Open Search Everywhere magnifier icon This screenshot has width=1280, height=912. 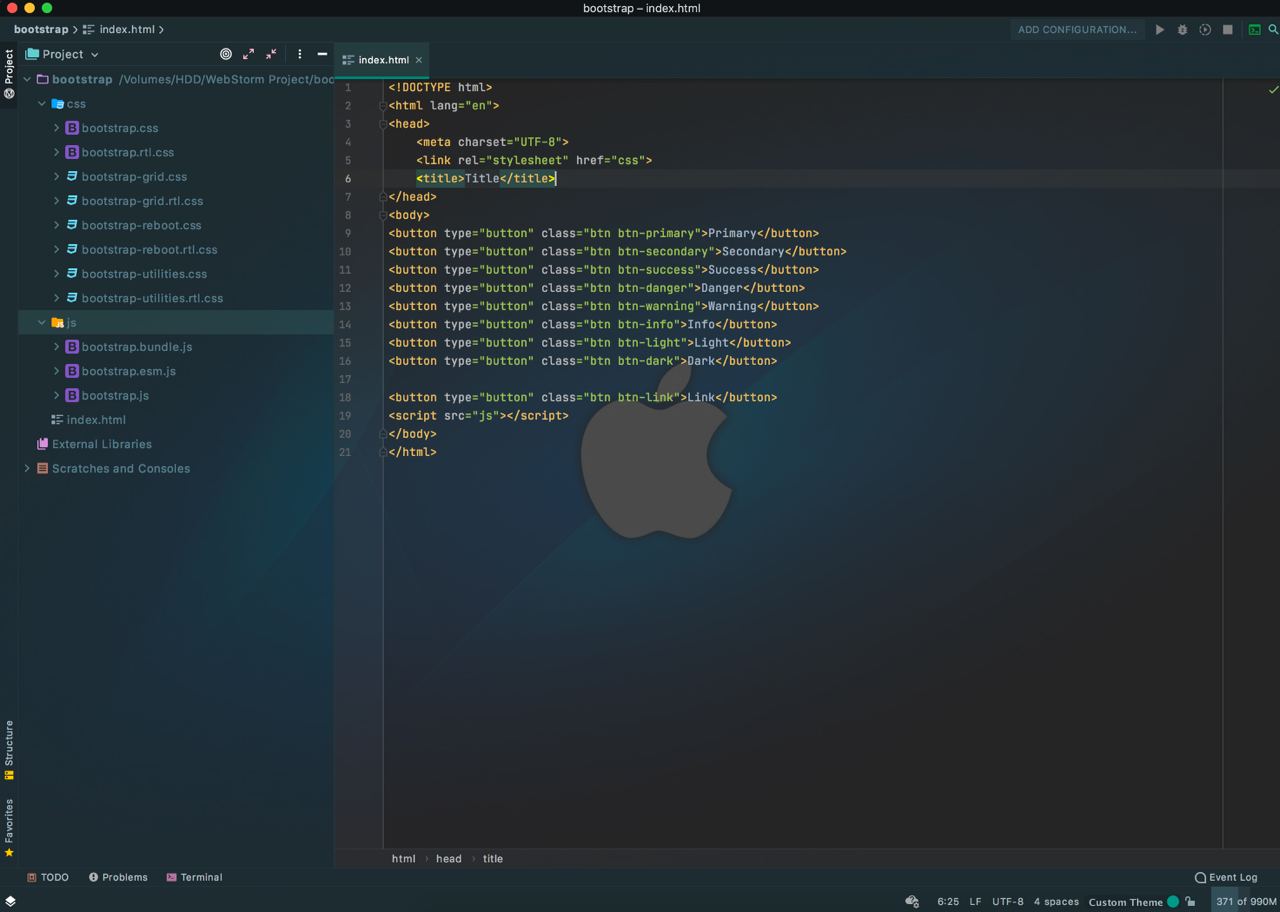point(1273,30)
